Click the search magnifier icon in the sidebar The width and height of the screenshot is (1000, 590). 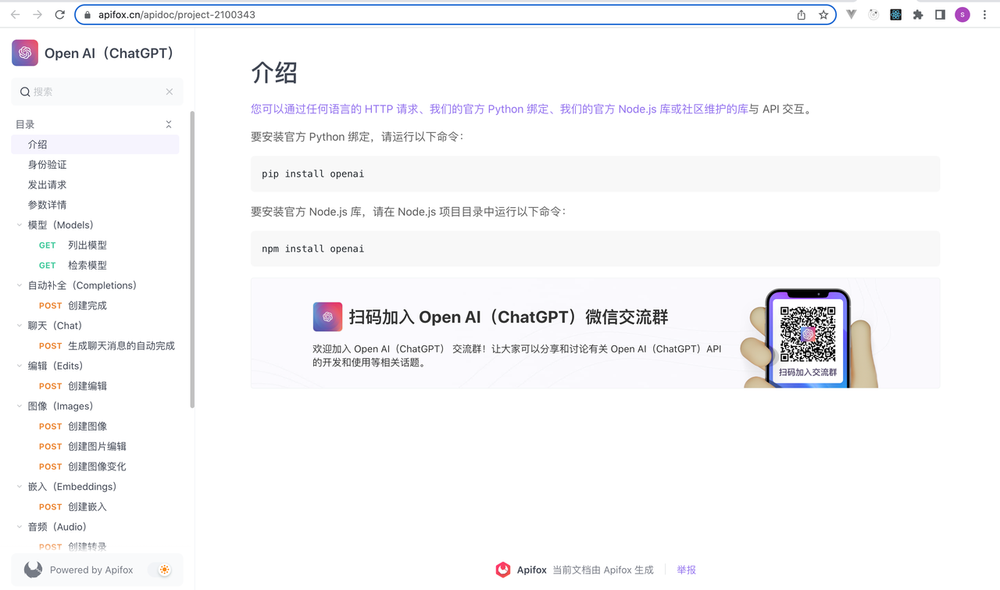[24, 91]
